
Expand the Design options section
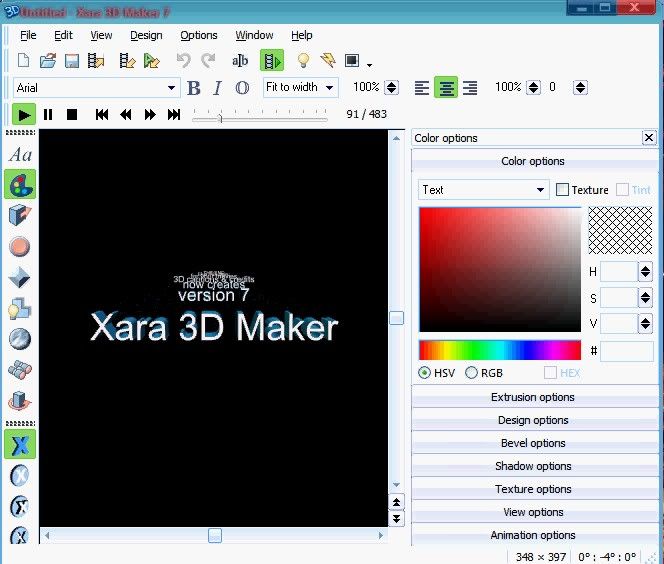(x=535, y=420)
